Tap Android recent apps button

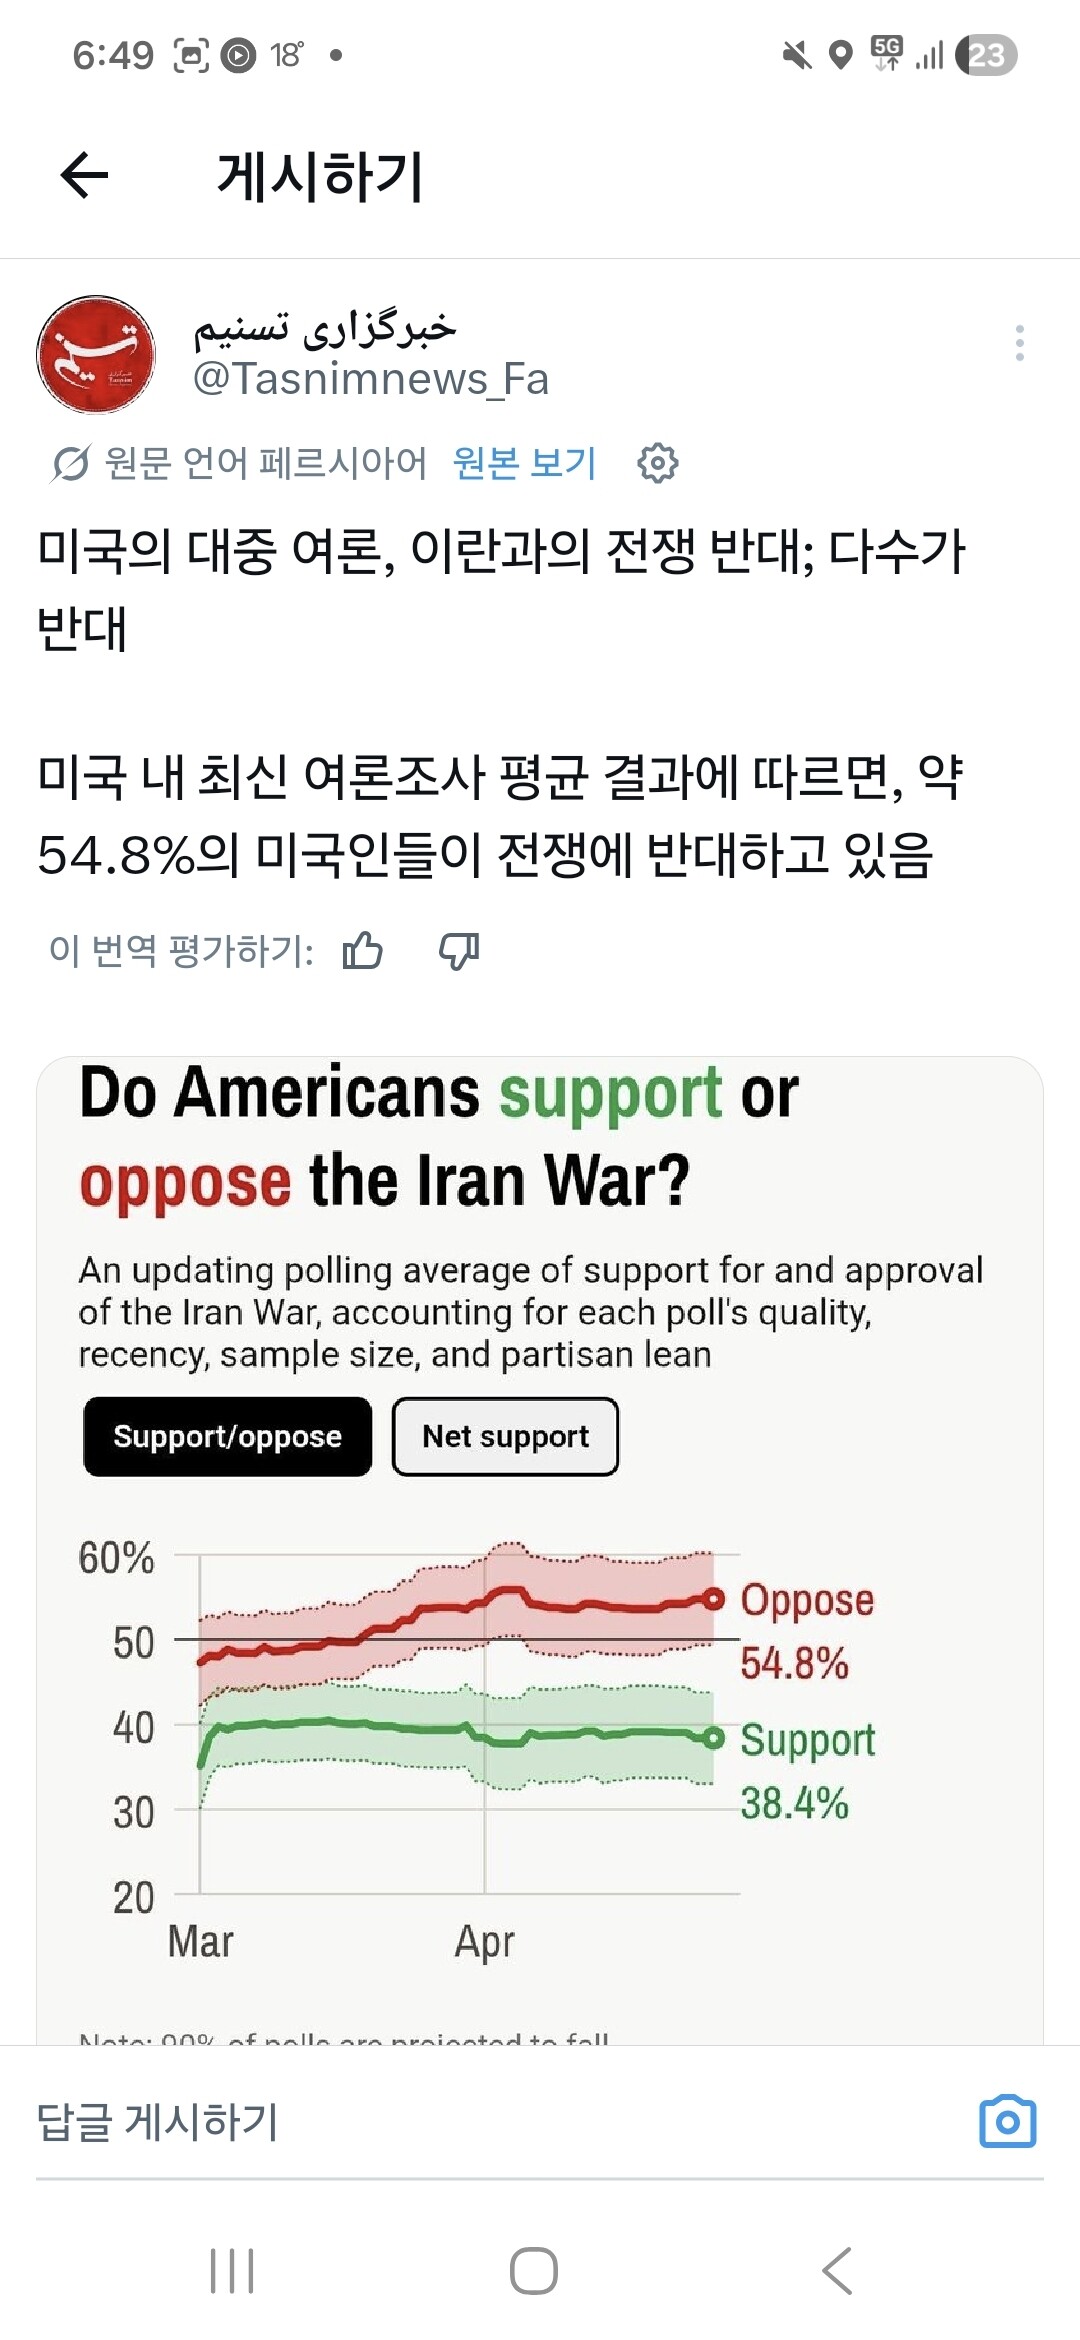tap(232, 2270)
